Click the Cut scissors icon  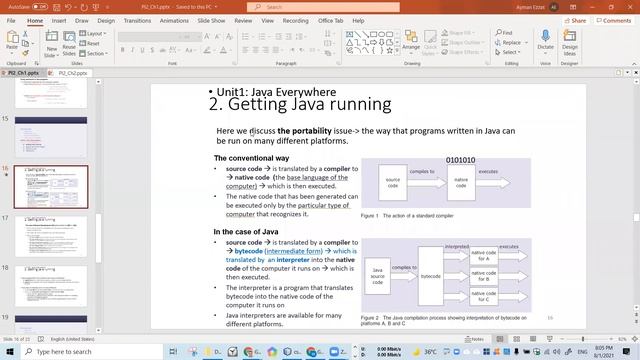[x=25, y=34]
